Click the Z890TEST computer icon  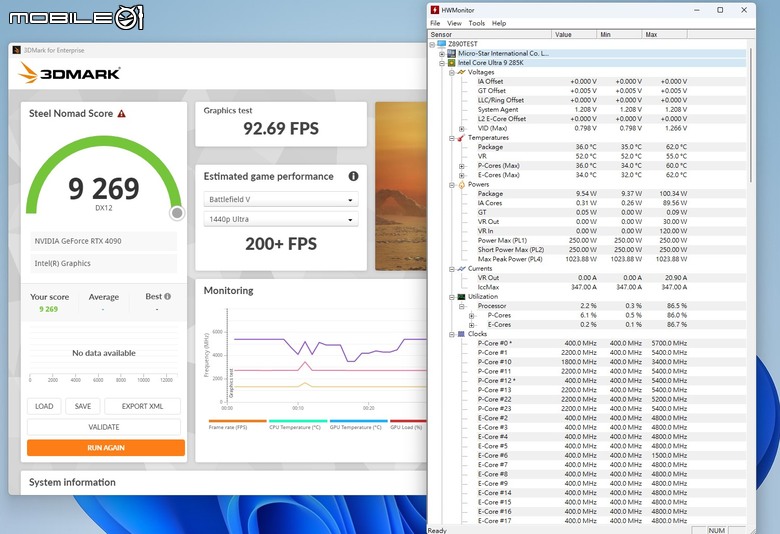[442, 44]
